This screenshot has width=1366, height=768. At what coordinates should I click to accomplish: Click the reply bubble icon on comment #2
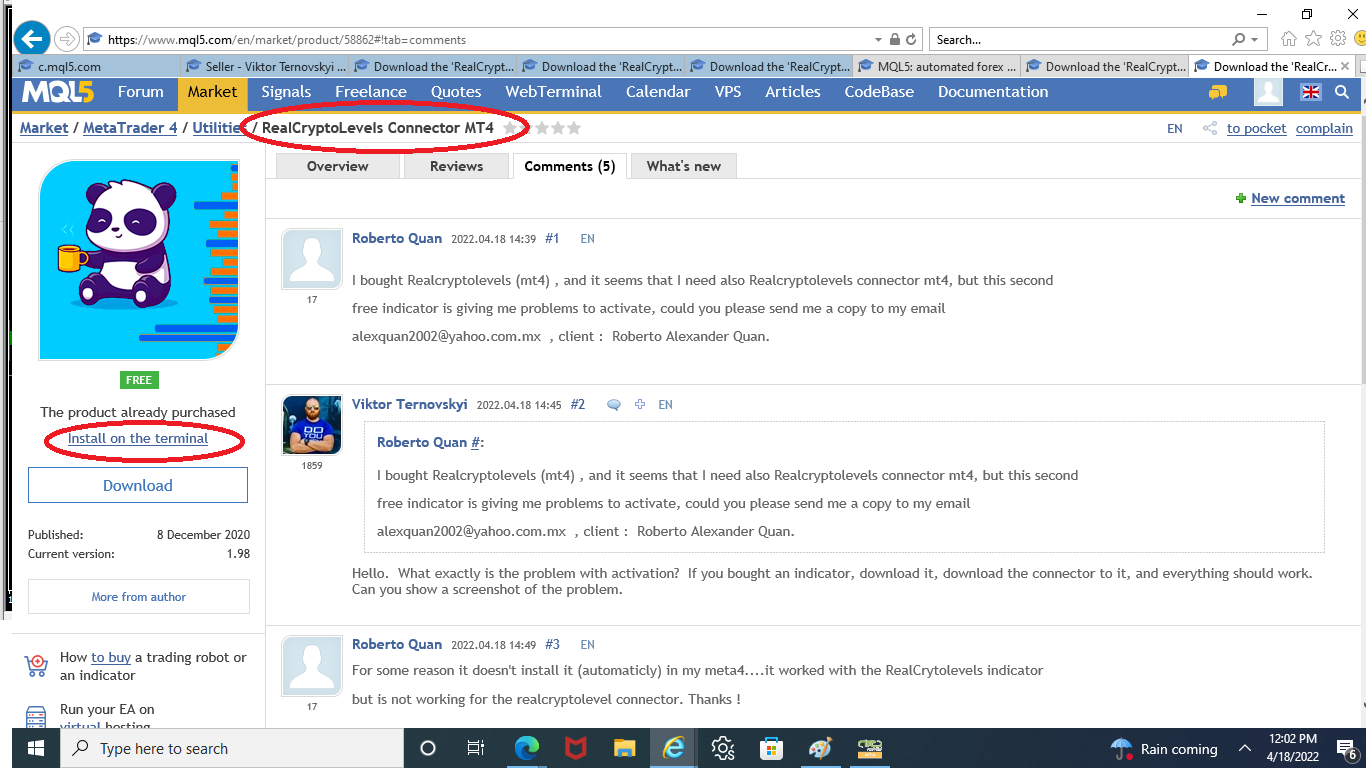point(614,405)
